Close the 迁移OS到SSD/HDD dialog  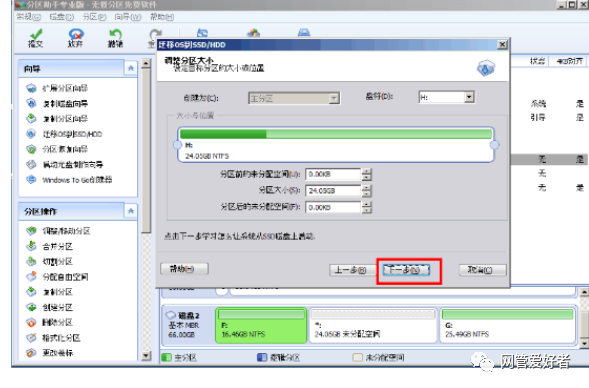point(502,45)
